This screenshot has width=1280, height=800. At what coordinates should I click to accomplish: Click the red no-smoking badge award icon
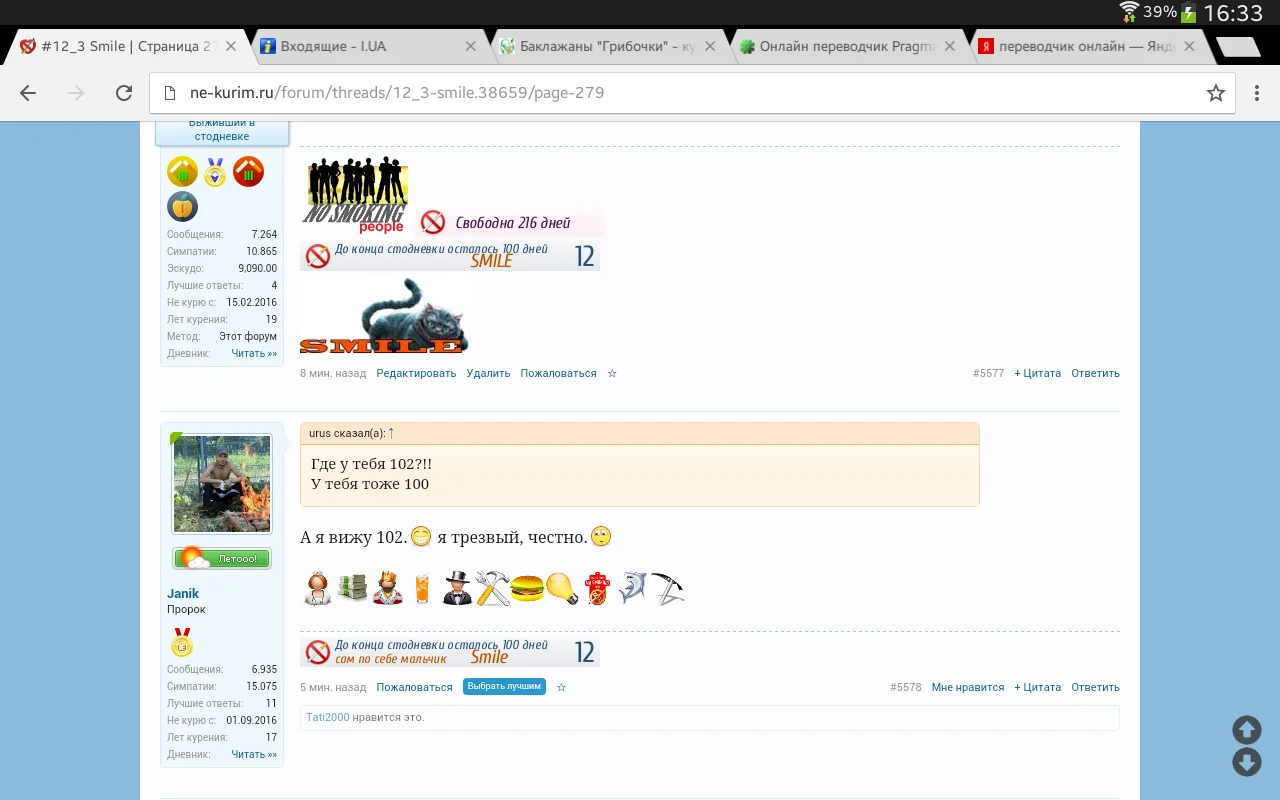(597, 588)
